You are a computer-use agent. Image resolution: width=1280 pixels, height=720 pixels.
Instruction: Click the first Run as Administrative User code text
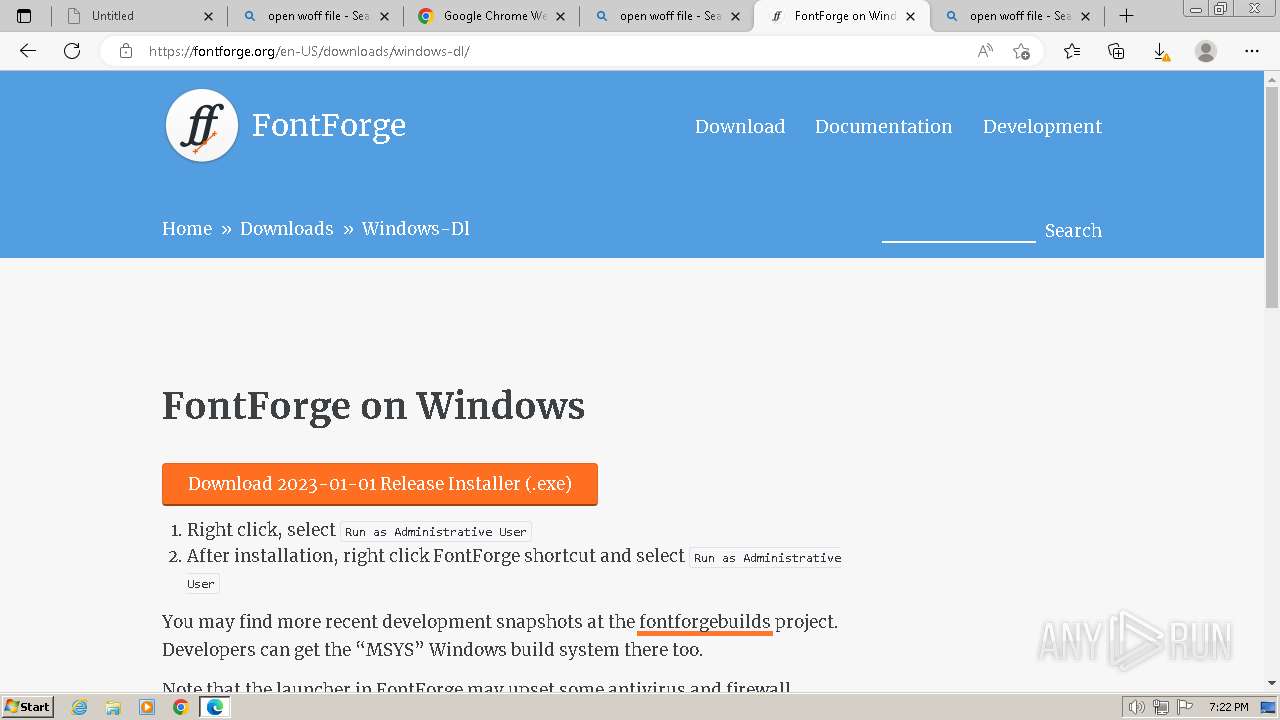(x=436, y=532)
